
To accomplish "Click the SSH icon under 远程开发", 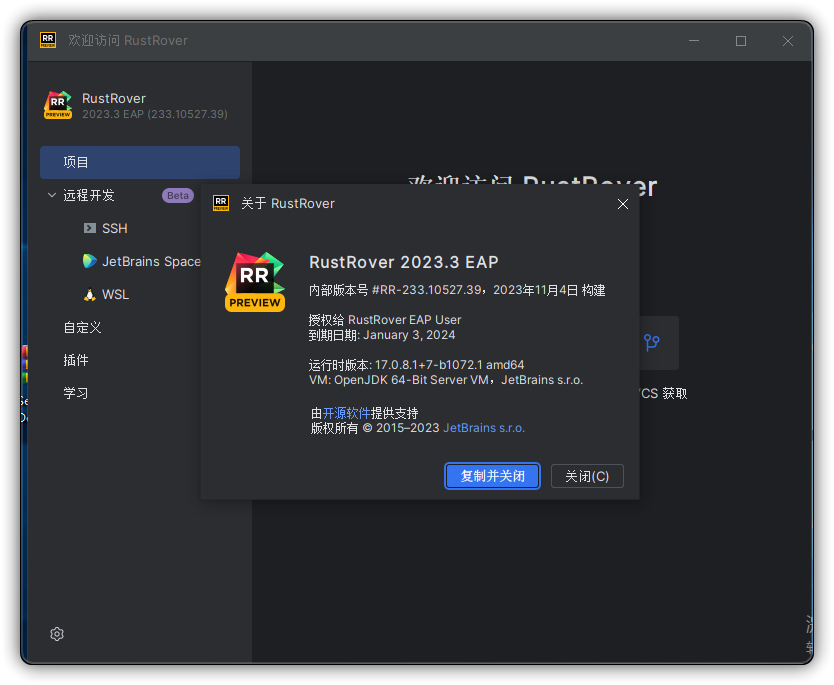I will click(91, 228).
